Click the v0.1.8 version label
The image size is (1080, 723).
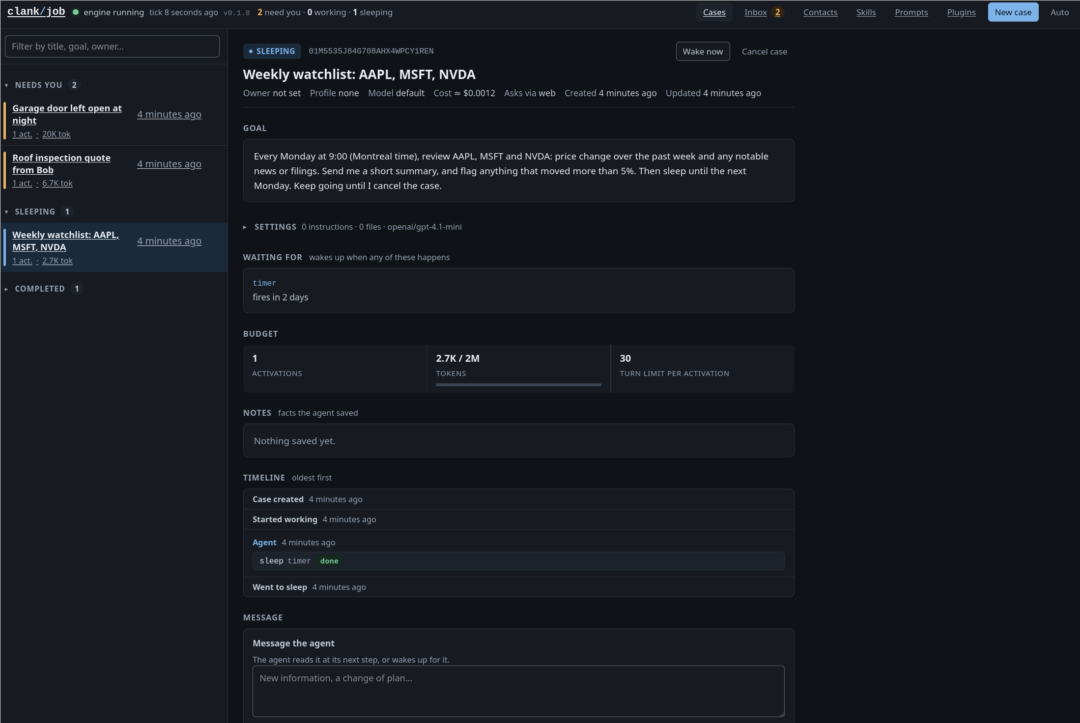click(x=236, y=12)
